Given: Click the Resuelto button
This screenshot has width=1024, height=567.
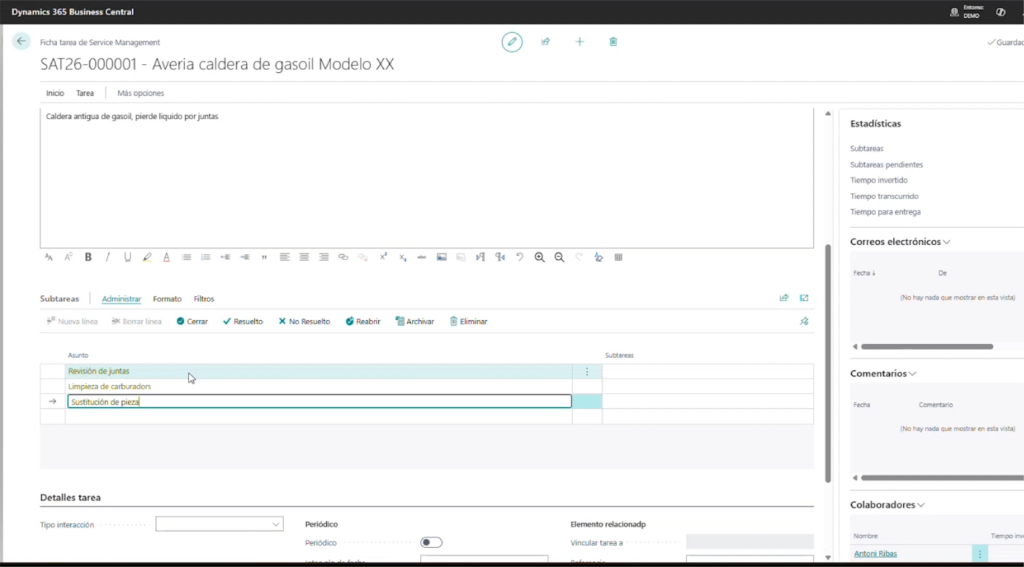Looking at the screenshot, I should point(242,322).
